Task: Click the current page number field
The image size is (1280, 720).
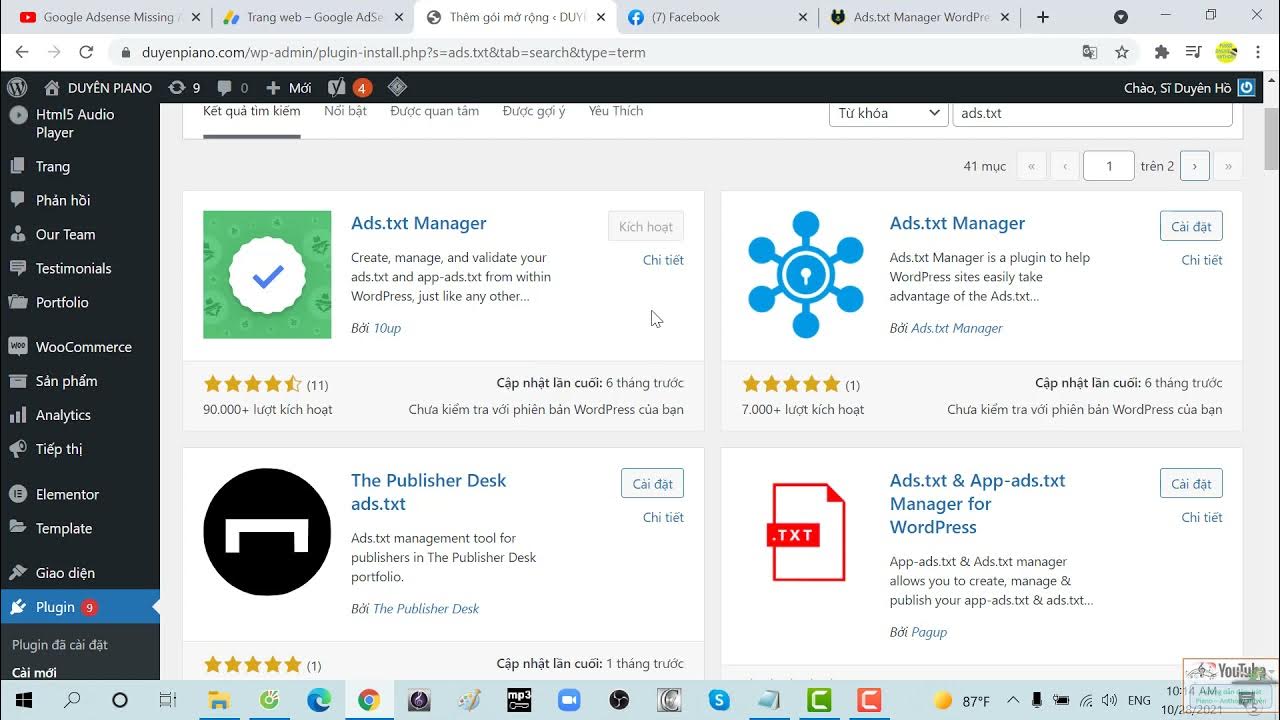Action: (x=1108, y=166)
